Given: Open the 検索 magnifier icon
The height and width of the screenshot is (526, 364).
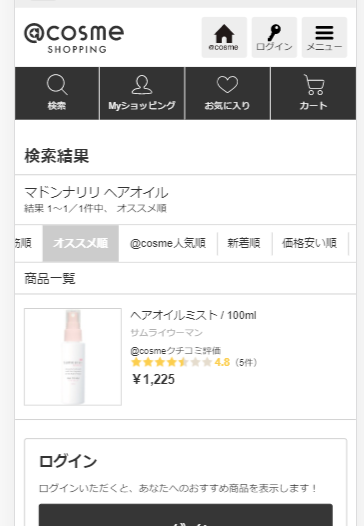Looking at the screenshot, I should tap(57, 93).
